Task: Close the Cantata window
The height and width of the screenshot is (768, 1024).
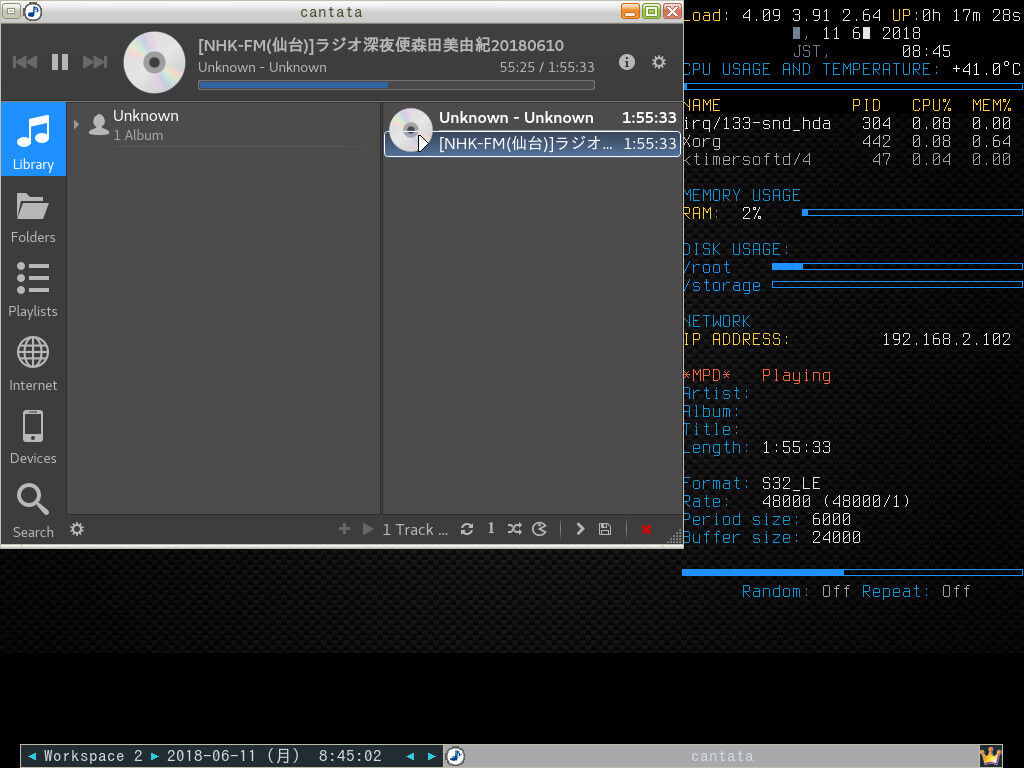Action: point(672,11)
